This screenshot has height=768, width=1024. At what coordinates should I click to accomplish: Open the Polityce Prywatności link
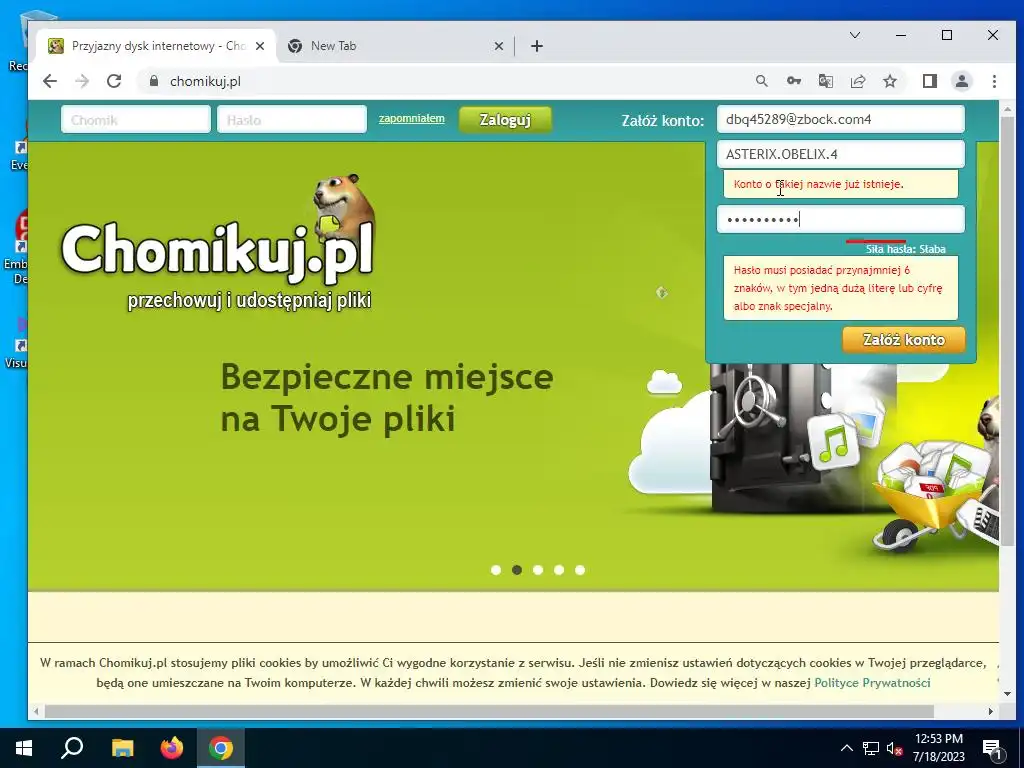[x=872, y=682]
